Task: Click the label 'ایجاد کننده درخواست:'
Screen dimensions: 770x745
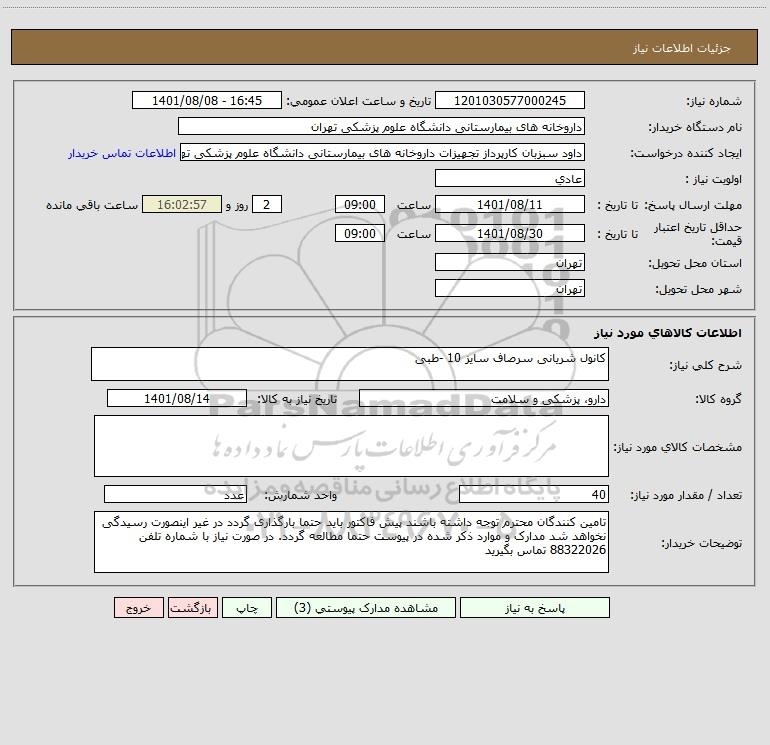Action: pos(686,154)
